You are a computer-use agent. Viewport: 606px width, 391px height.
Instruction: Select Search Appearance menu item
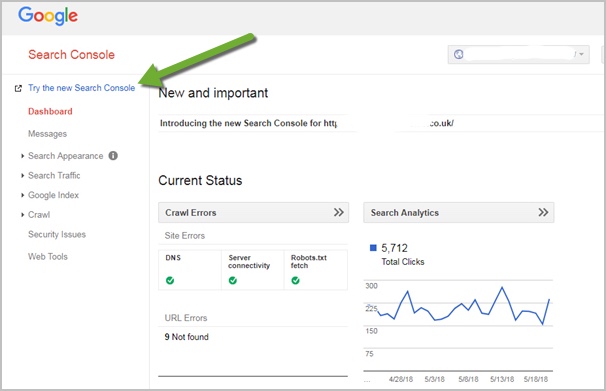(x=65, y=156)
